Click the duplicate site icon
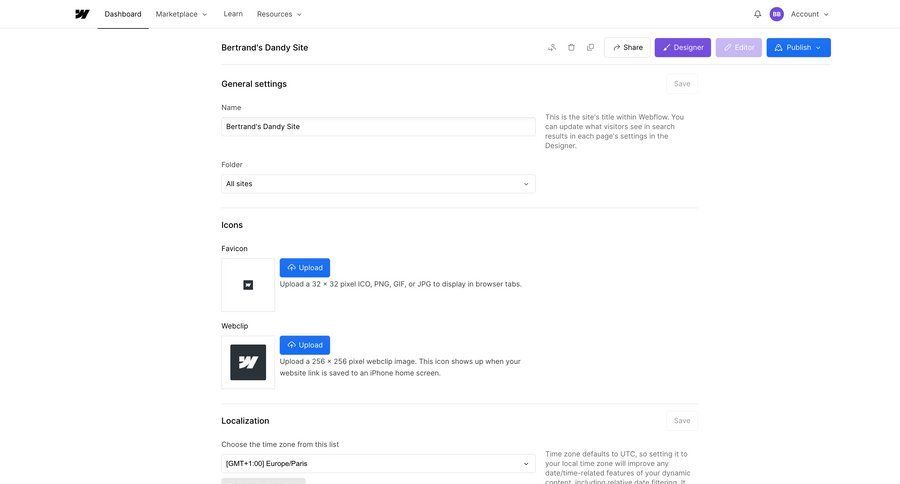 [590, 47]
